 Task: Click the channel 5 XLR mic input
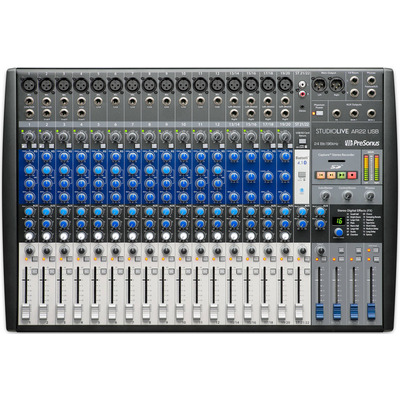pos(98,85)
